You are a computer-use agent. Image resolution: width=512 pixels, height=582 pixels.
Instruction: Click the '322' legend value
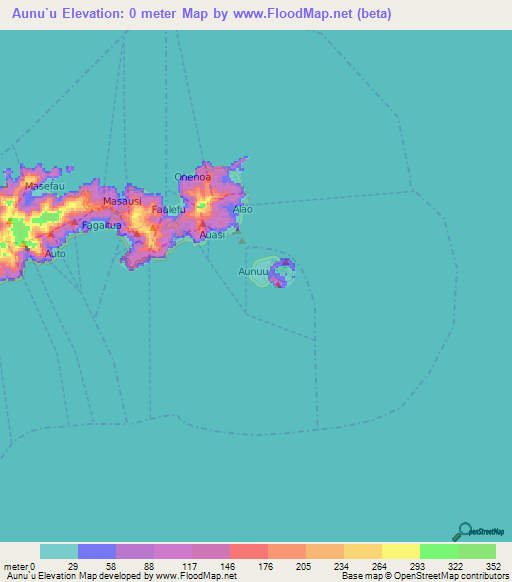pyautogui.click(x=455, y=567)
